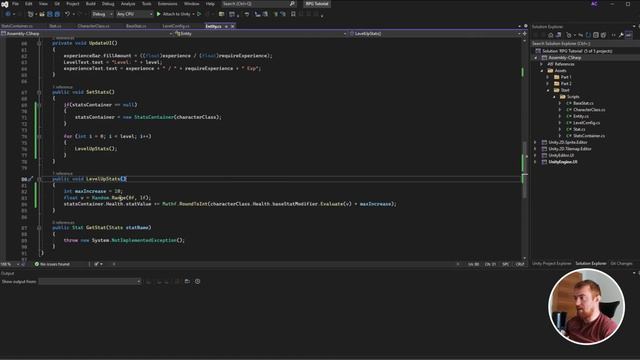Click the Attach to Unity button label

[x=176, y=14]
